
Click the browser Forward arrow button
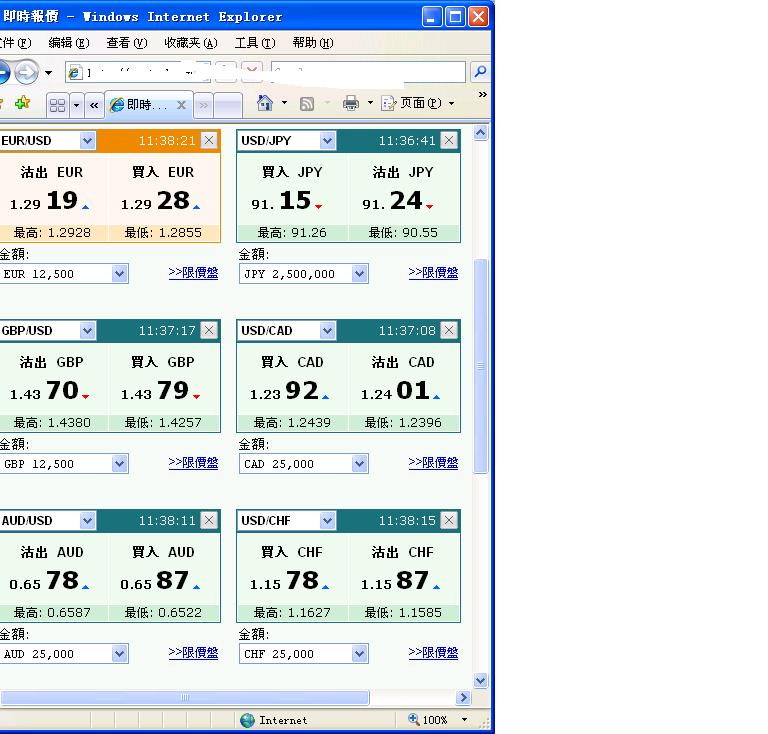[26, 72]
